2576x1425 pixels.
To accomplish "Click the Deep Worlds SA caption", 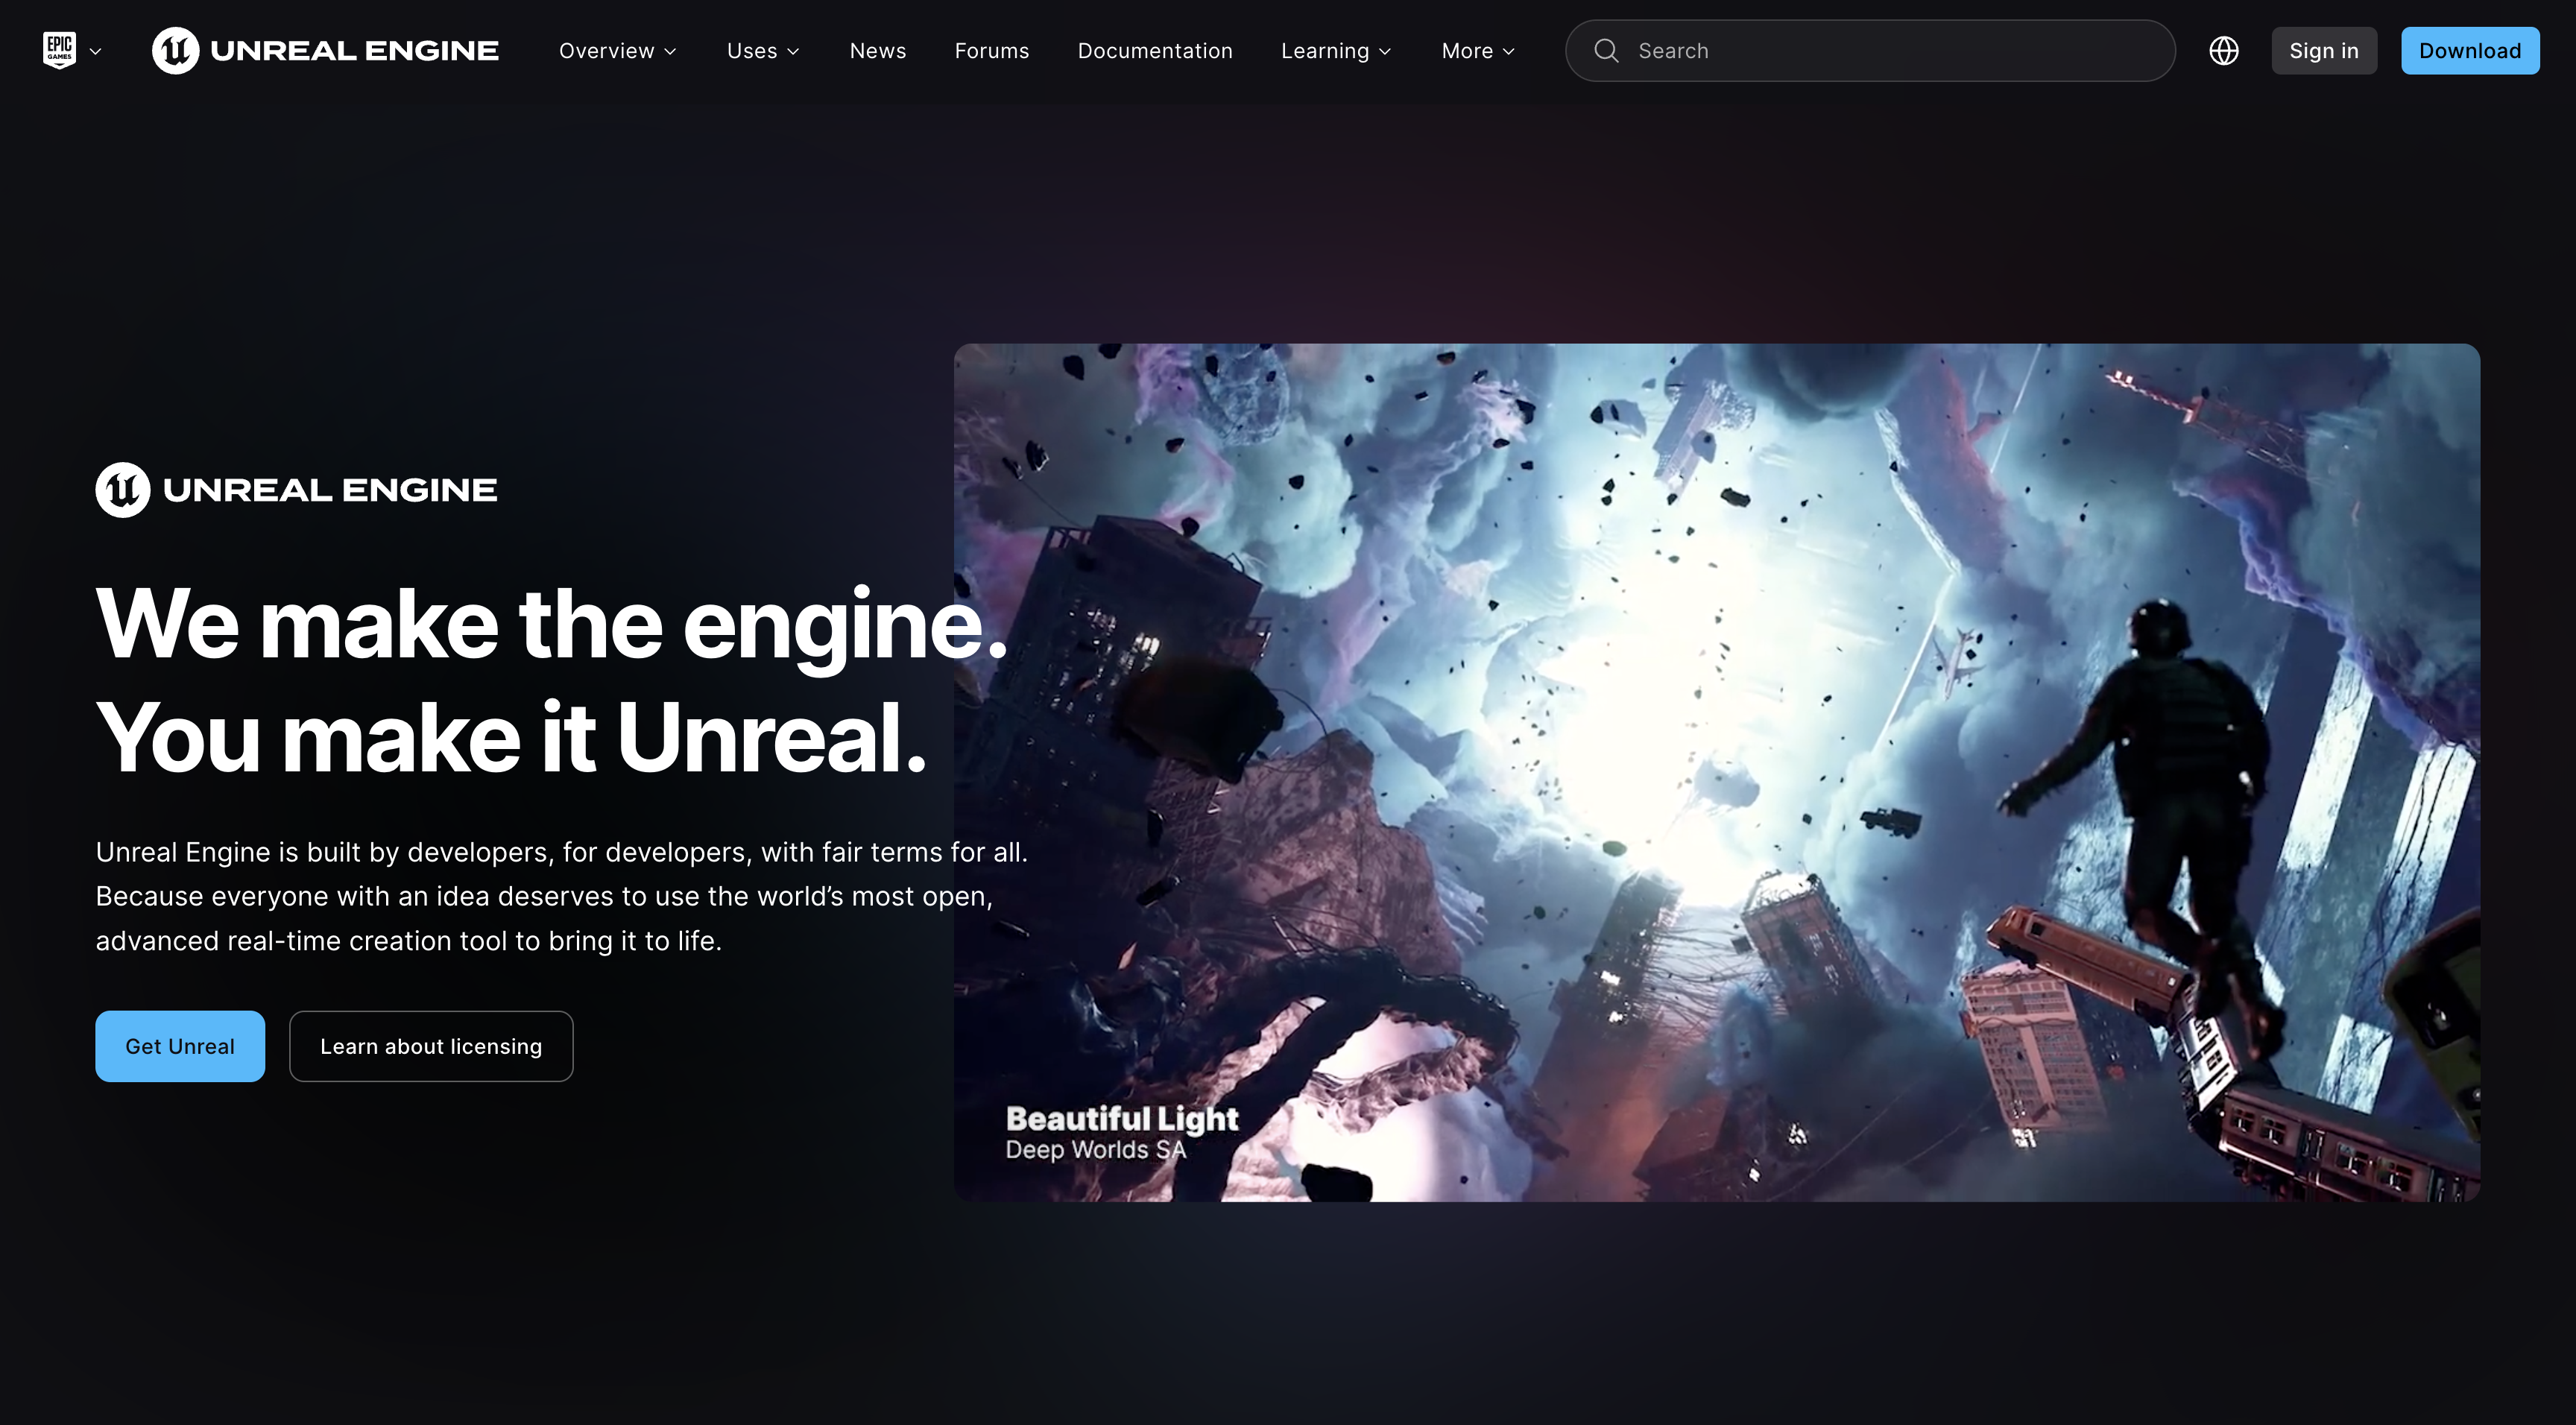I will [1096, 1150].
